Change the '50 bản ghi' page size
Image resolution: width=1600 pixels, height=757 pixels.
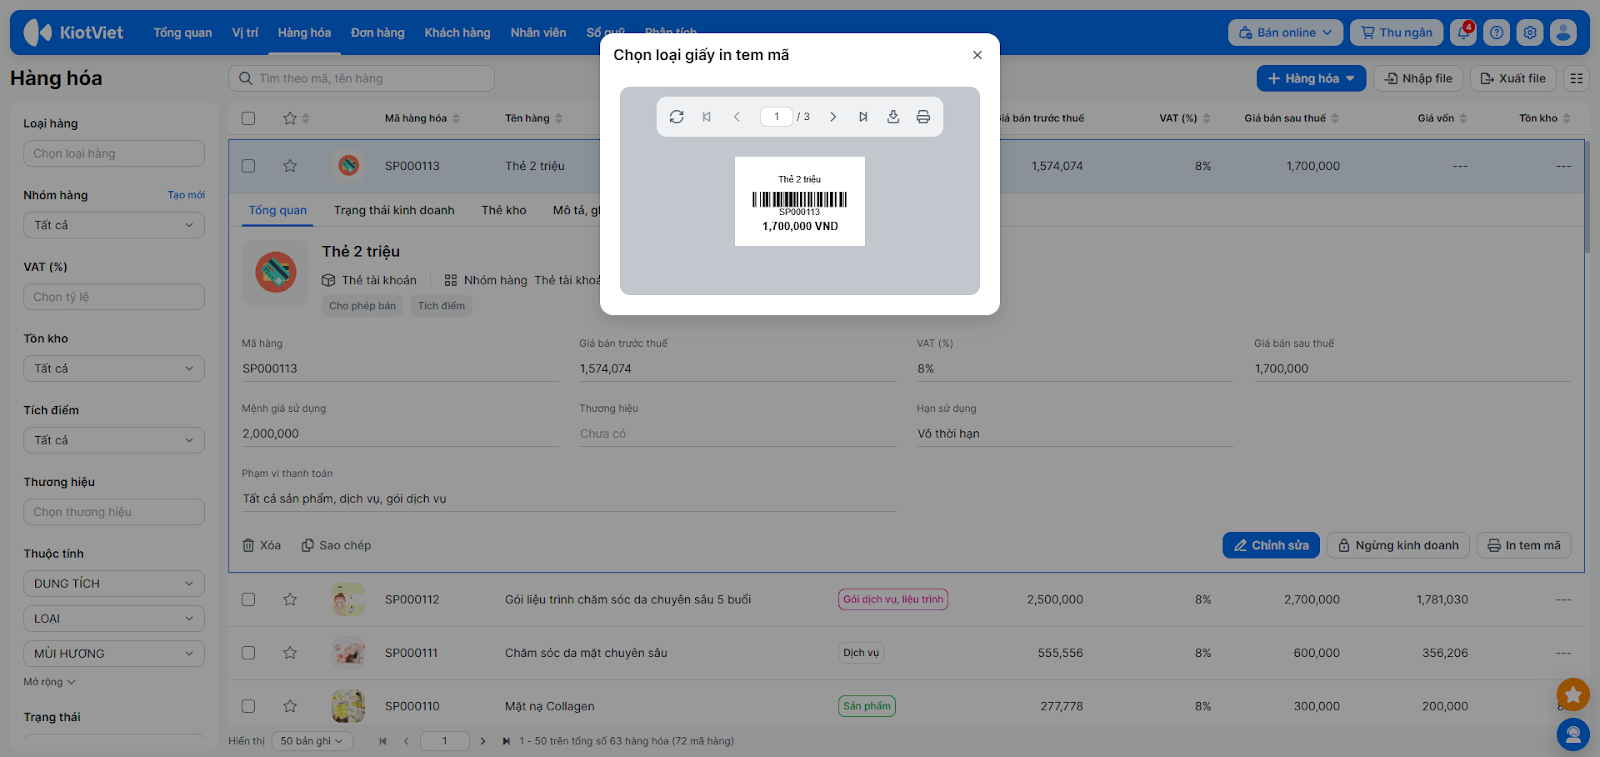[x=311, y=741]
